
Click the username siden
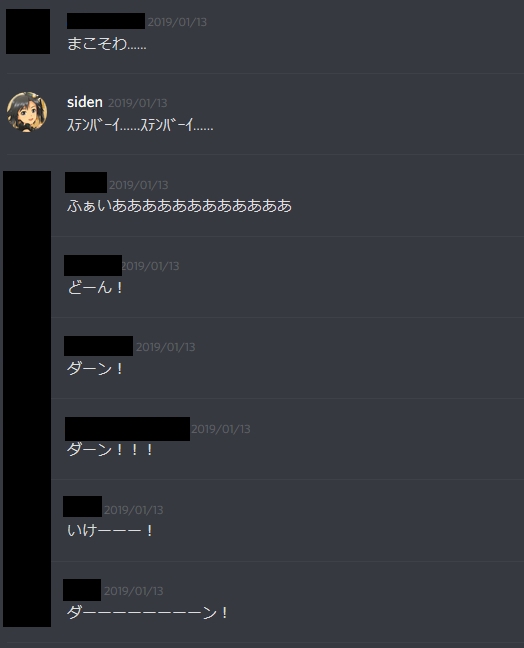85,102
